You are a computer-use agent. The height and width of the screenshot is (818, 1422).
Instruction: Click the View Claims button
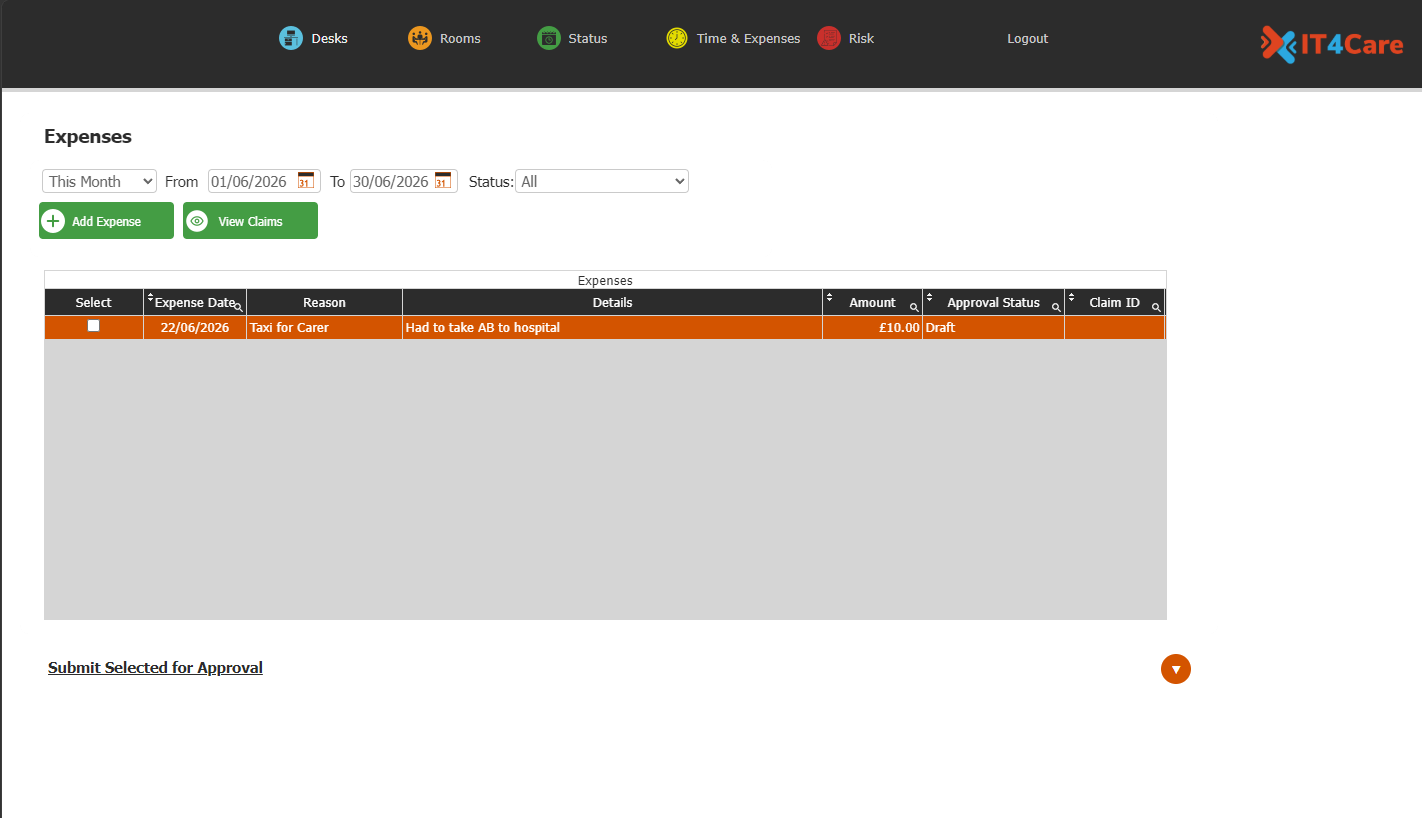click(x=250, y=221)
